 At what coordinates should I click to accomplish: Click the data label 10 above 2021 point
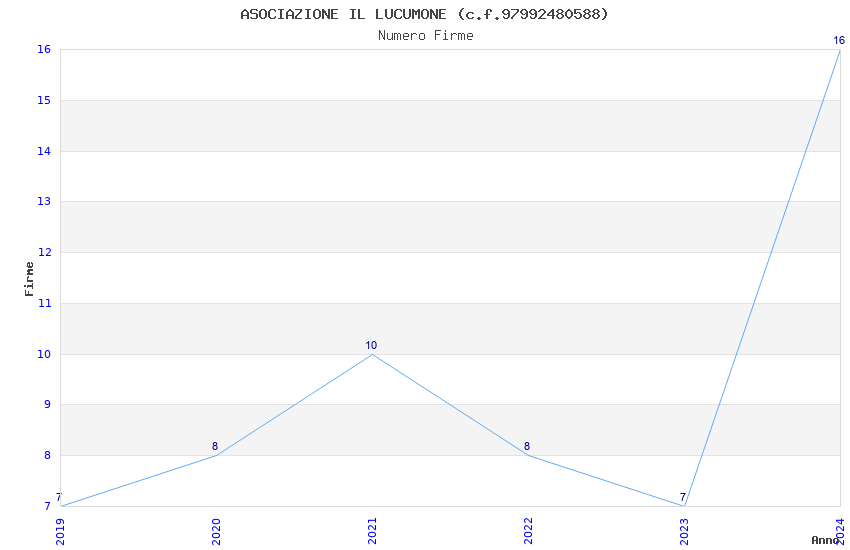(371, 345)
